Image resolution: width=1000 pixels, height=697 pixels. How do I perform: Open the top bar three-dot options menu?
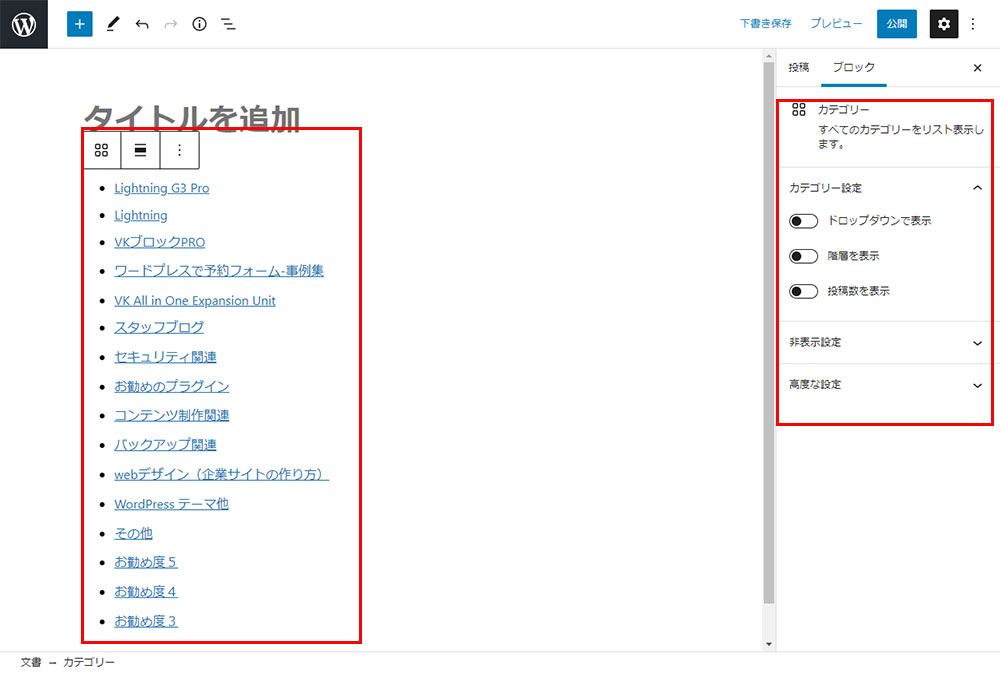click(x=974, y=24)
